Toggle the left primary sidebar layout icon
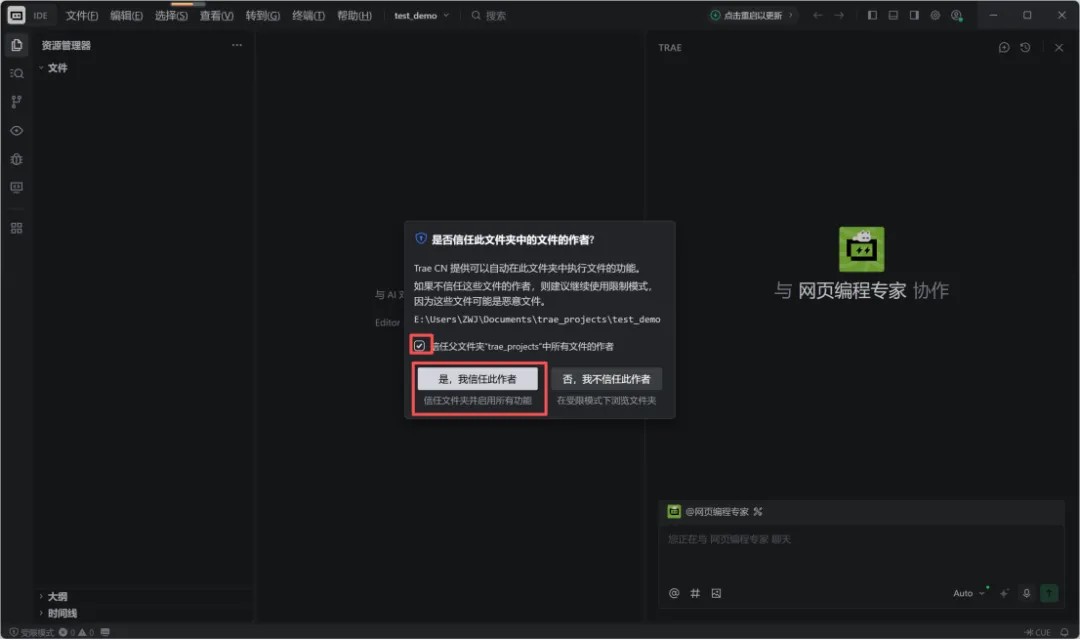Screen dimensions: 1080x640 pos(873,15)
